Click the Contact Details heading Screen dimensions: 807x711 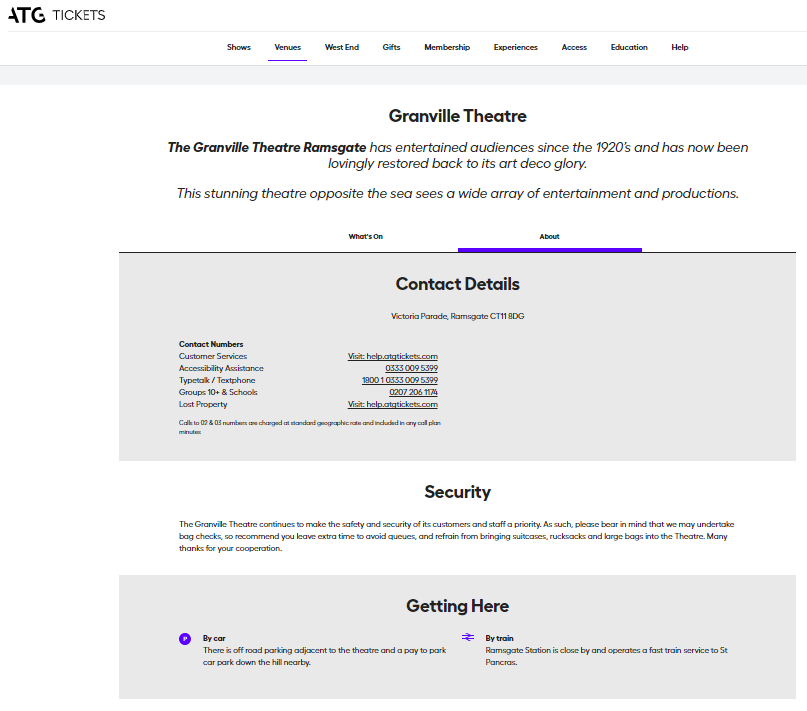point(458,284)
